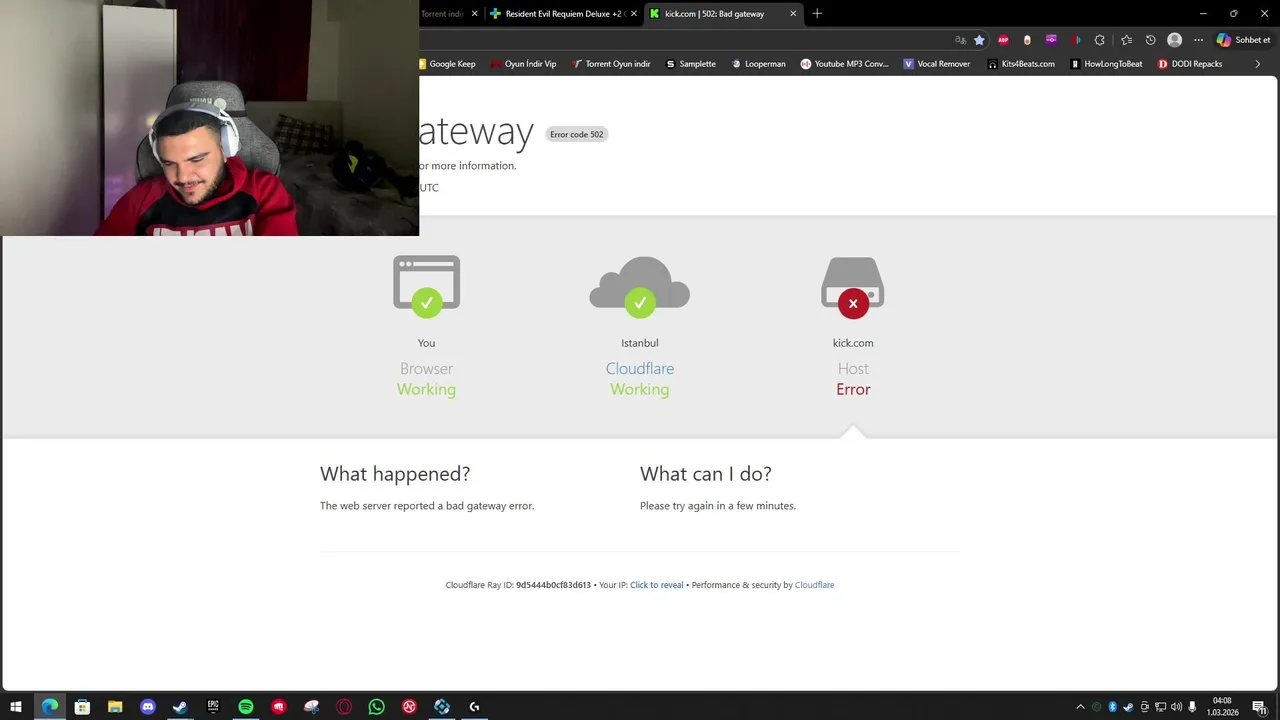Viewport: 1280px width, 720px height.
Task: Open the translate page icon
Action: (x=960, y=40)
